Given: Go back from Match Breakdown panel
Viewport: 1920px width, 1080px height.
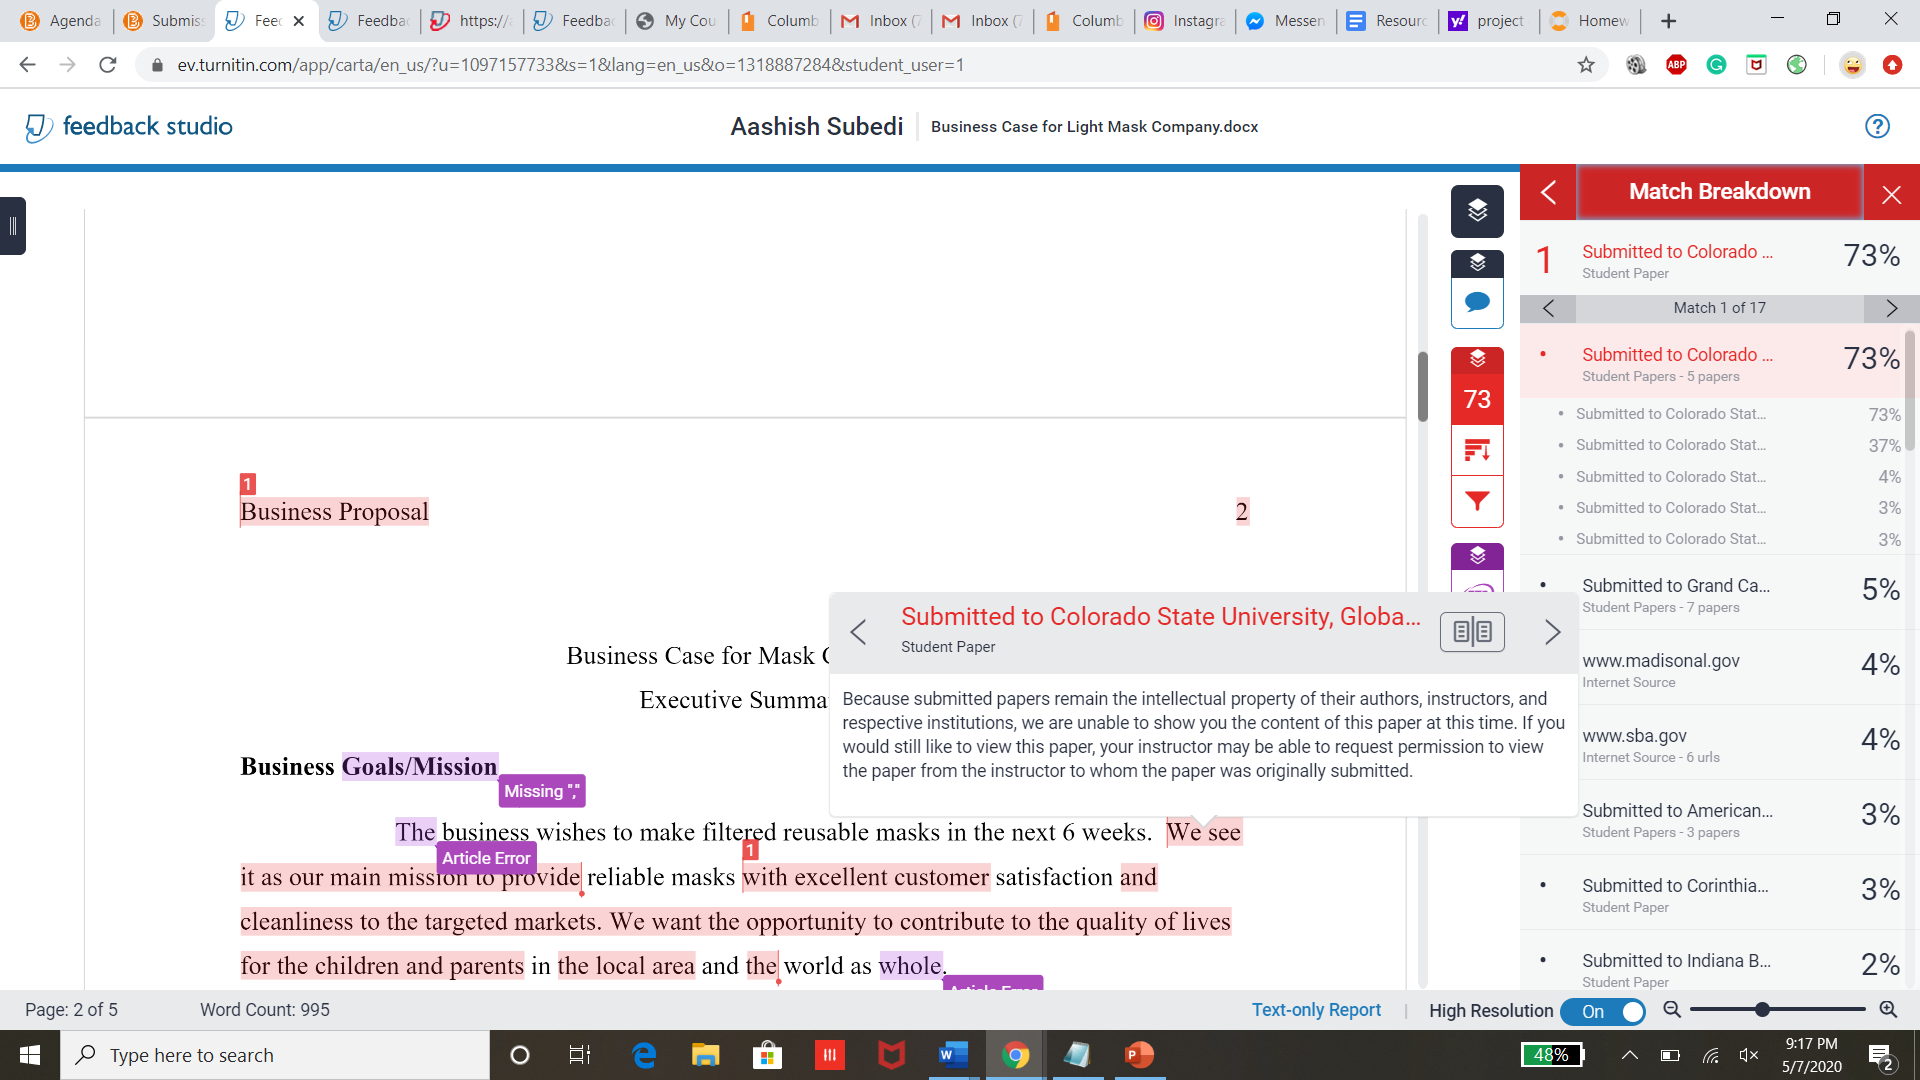Looking at the screenshot, I should pos(1548,192).
